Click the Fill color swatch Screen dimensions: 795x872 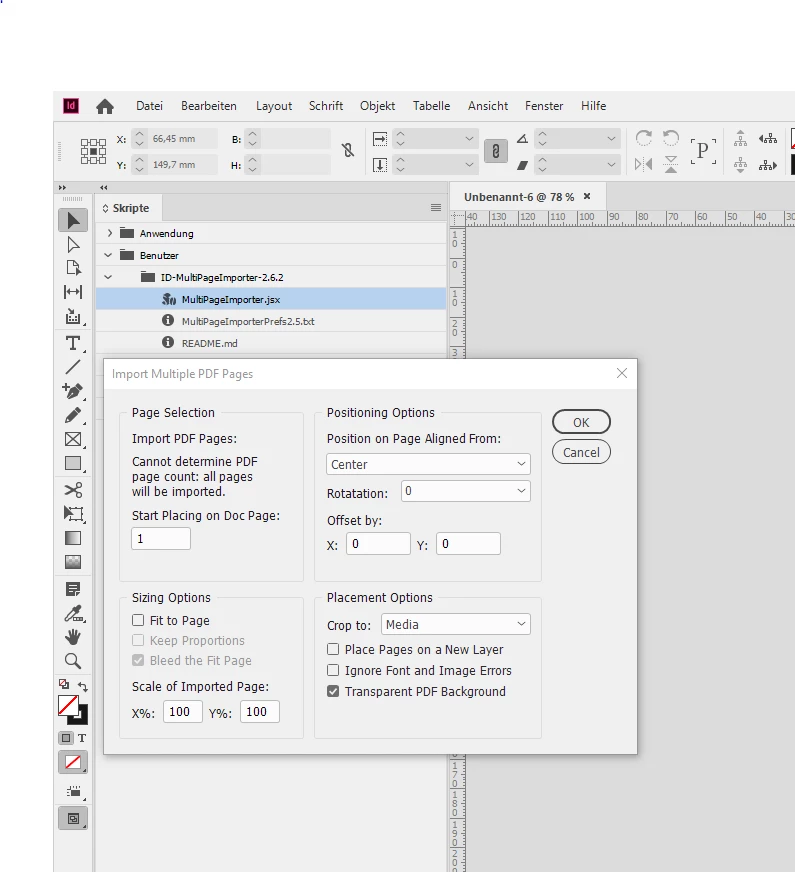pos(68,706)
